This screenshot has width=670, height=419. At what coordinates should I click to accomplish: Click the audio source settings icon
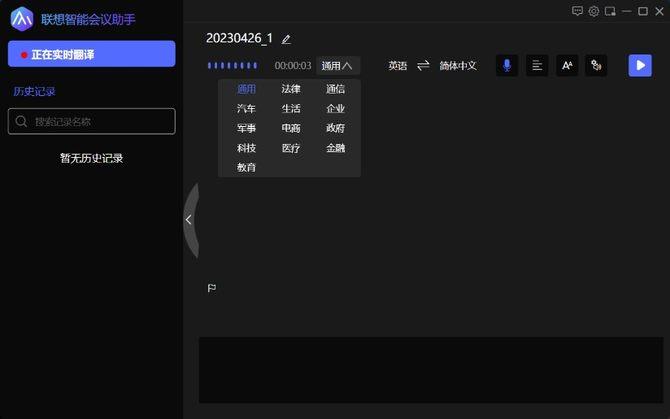[596, 65]
